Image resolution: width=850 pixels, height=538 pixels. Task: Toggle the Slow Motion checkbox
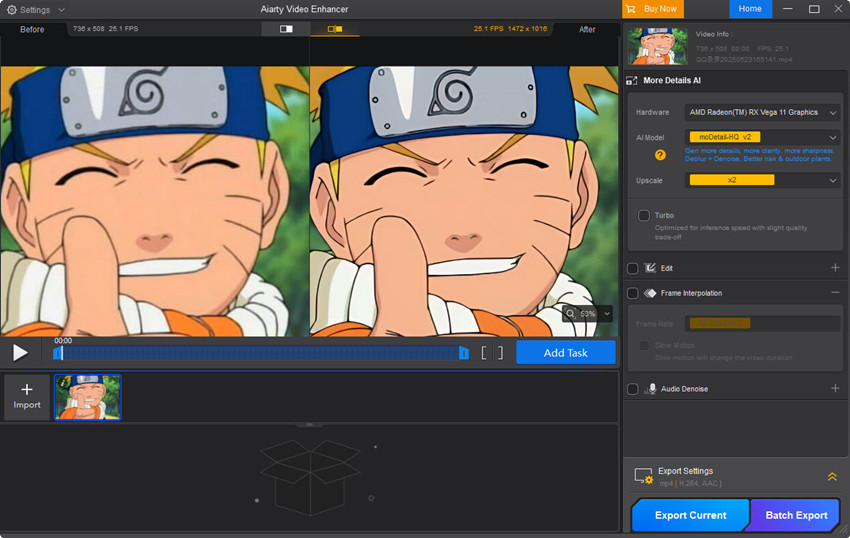coord(643,345)
